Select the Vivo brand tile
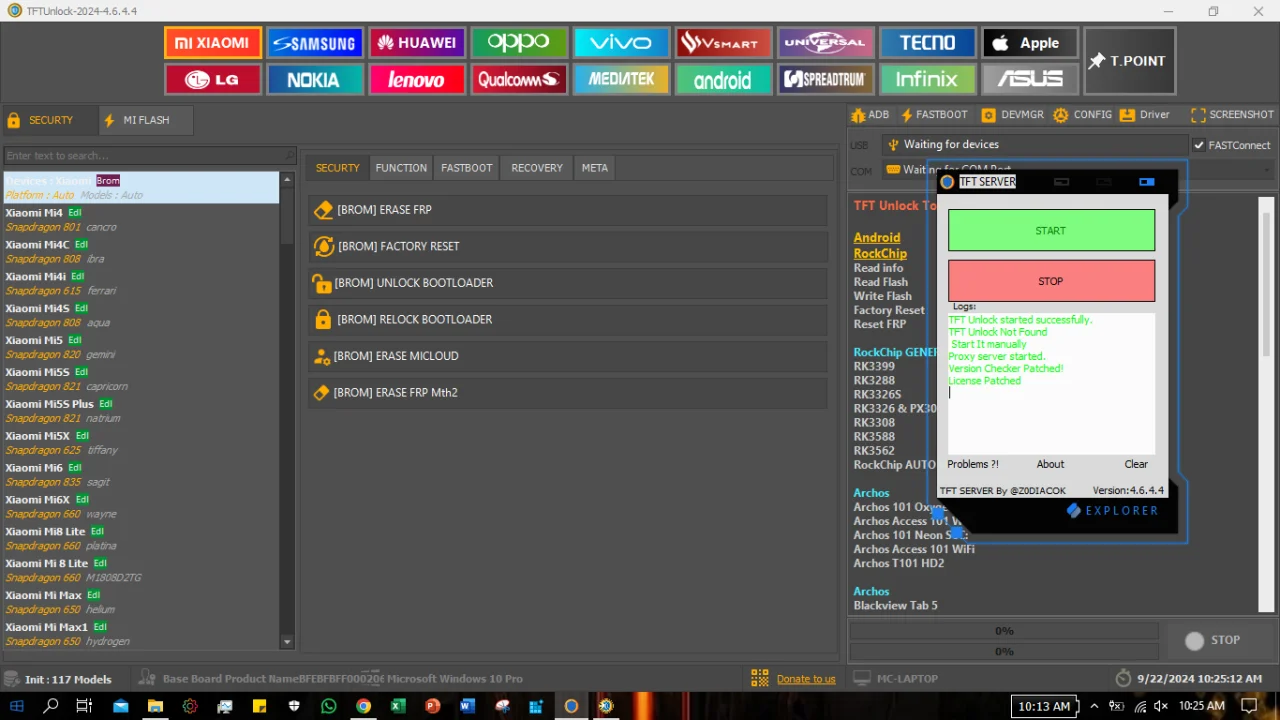The height and width of the screenshot is (720, 1280). pyautogui.click(x=621, y=43)
